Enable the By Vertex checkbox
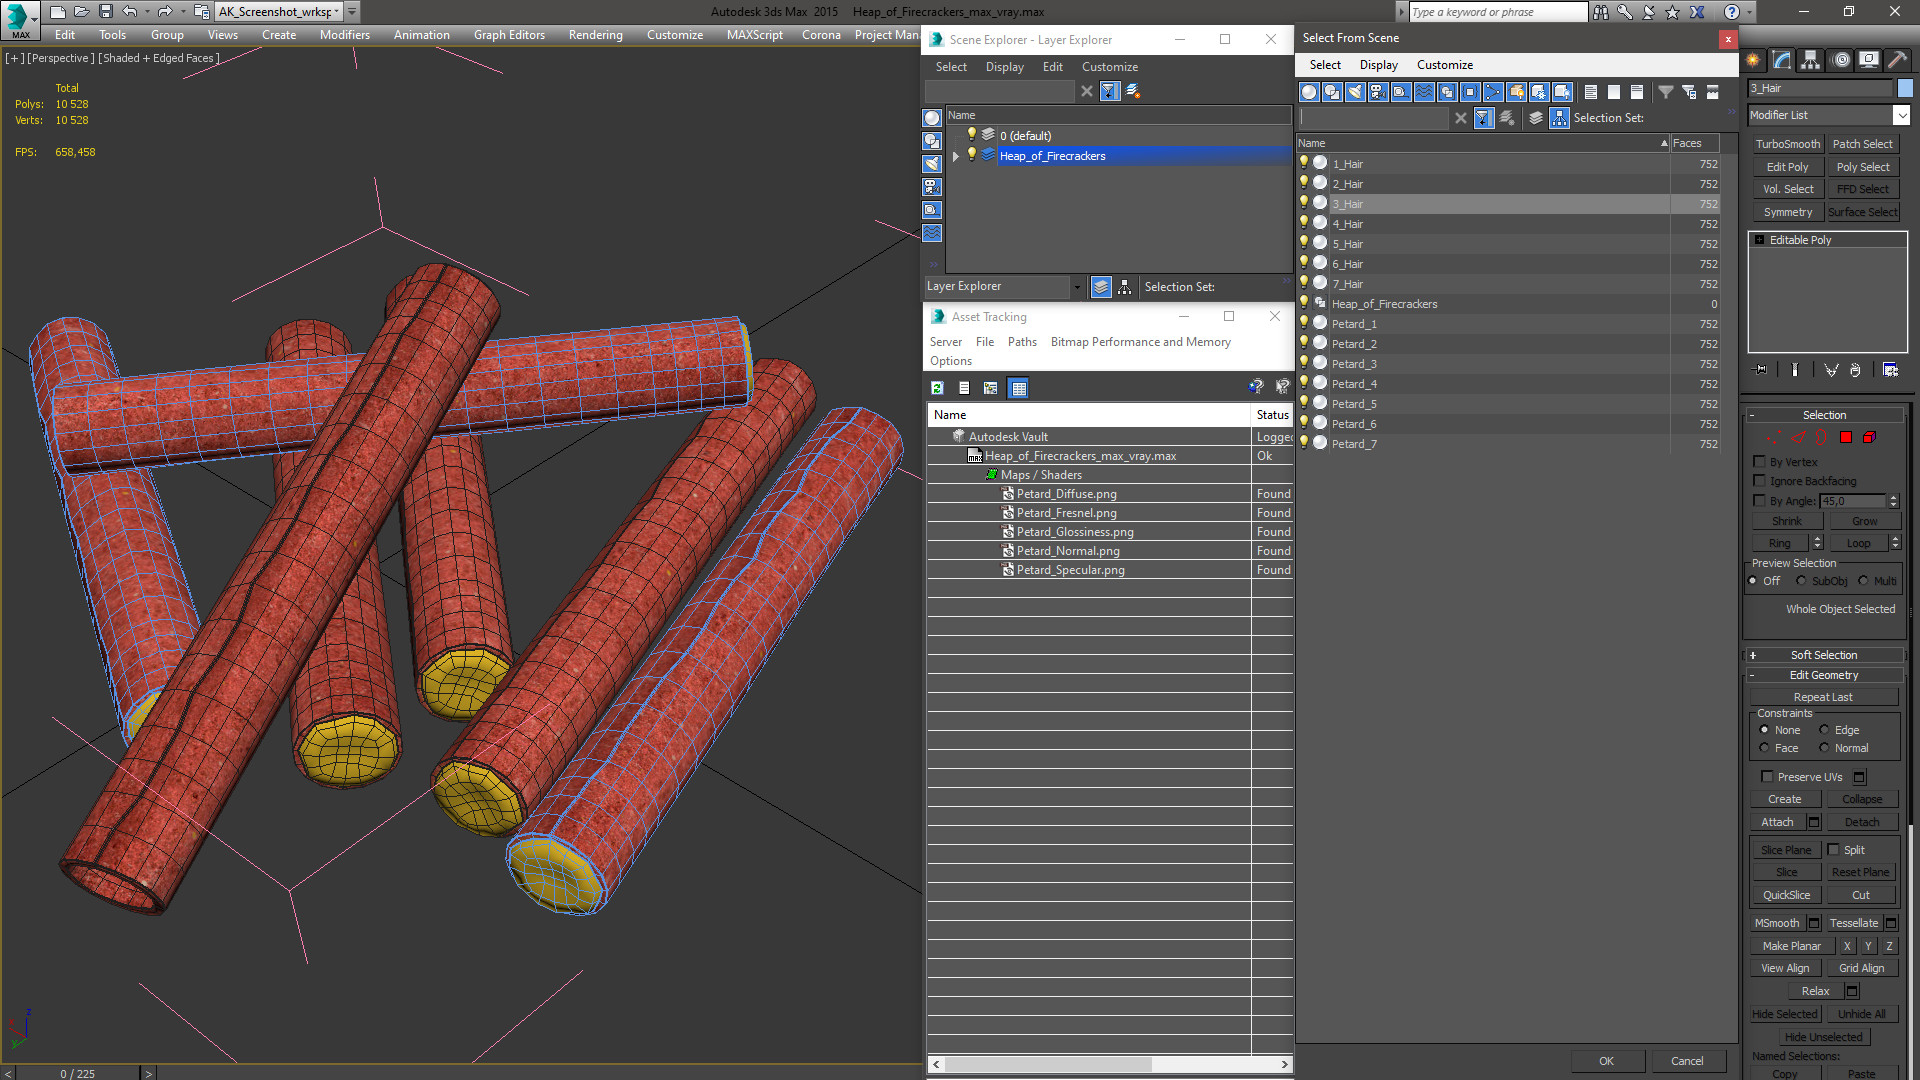 tap(1760, 462)
